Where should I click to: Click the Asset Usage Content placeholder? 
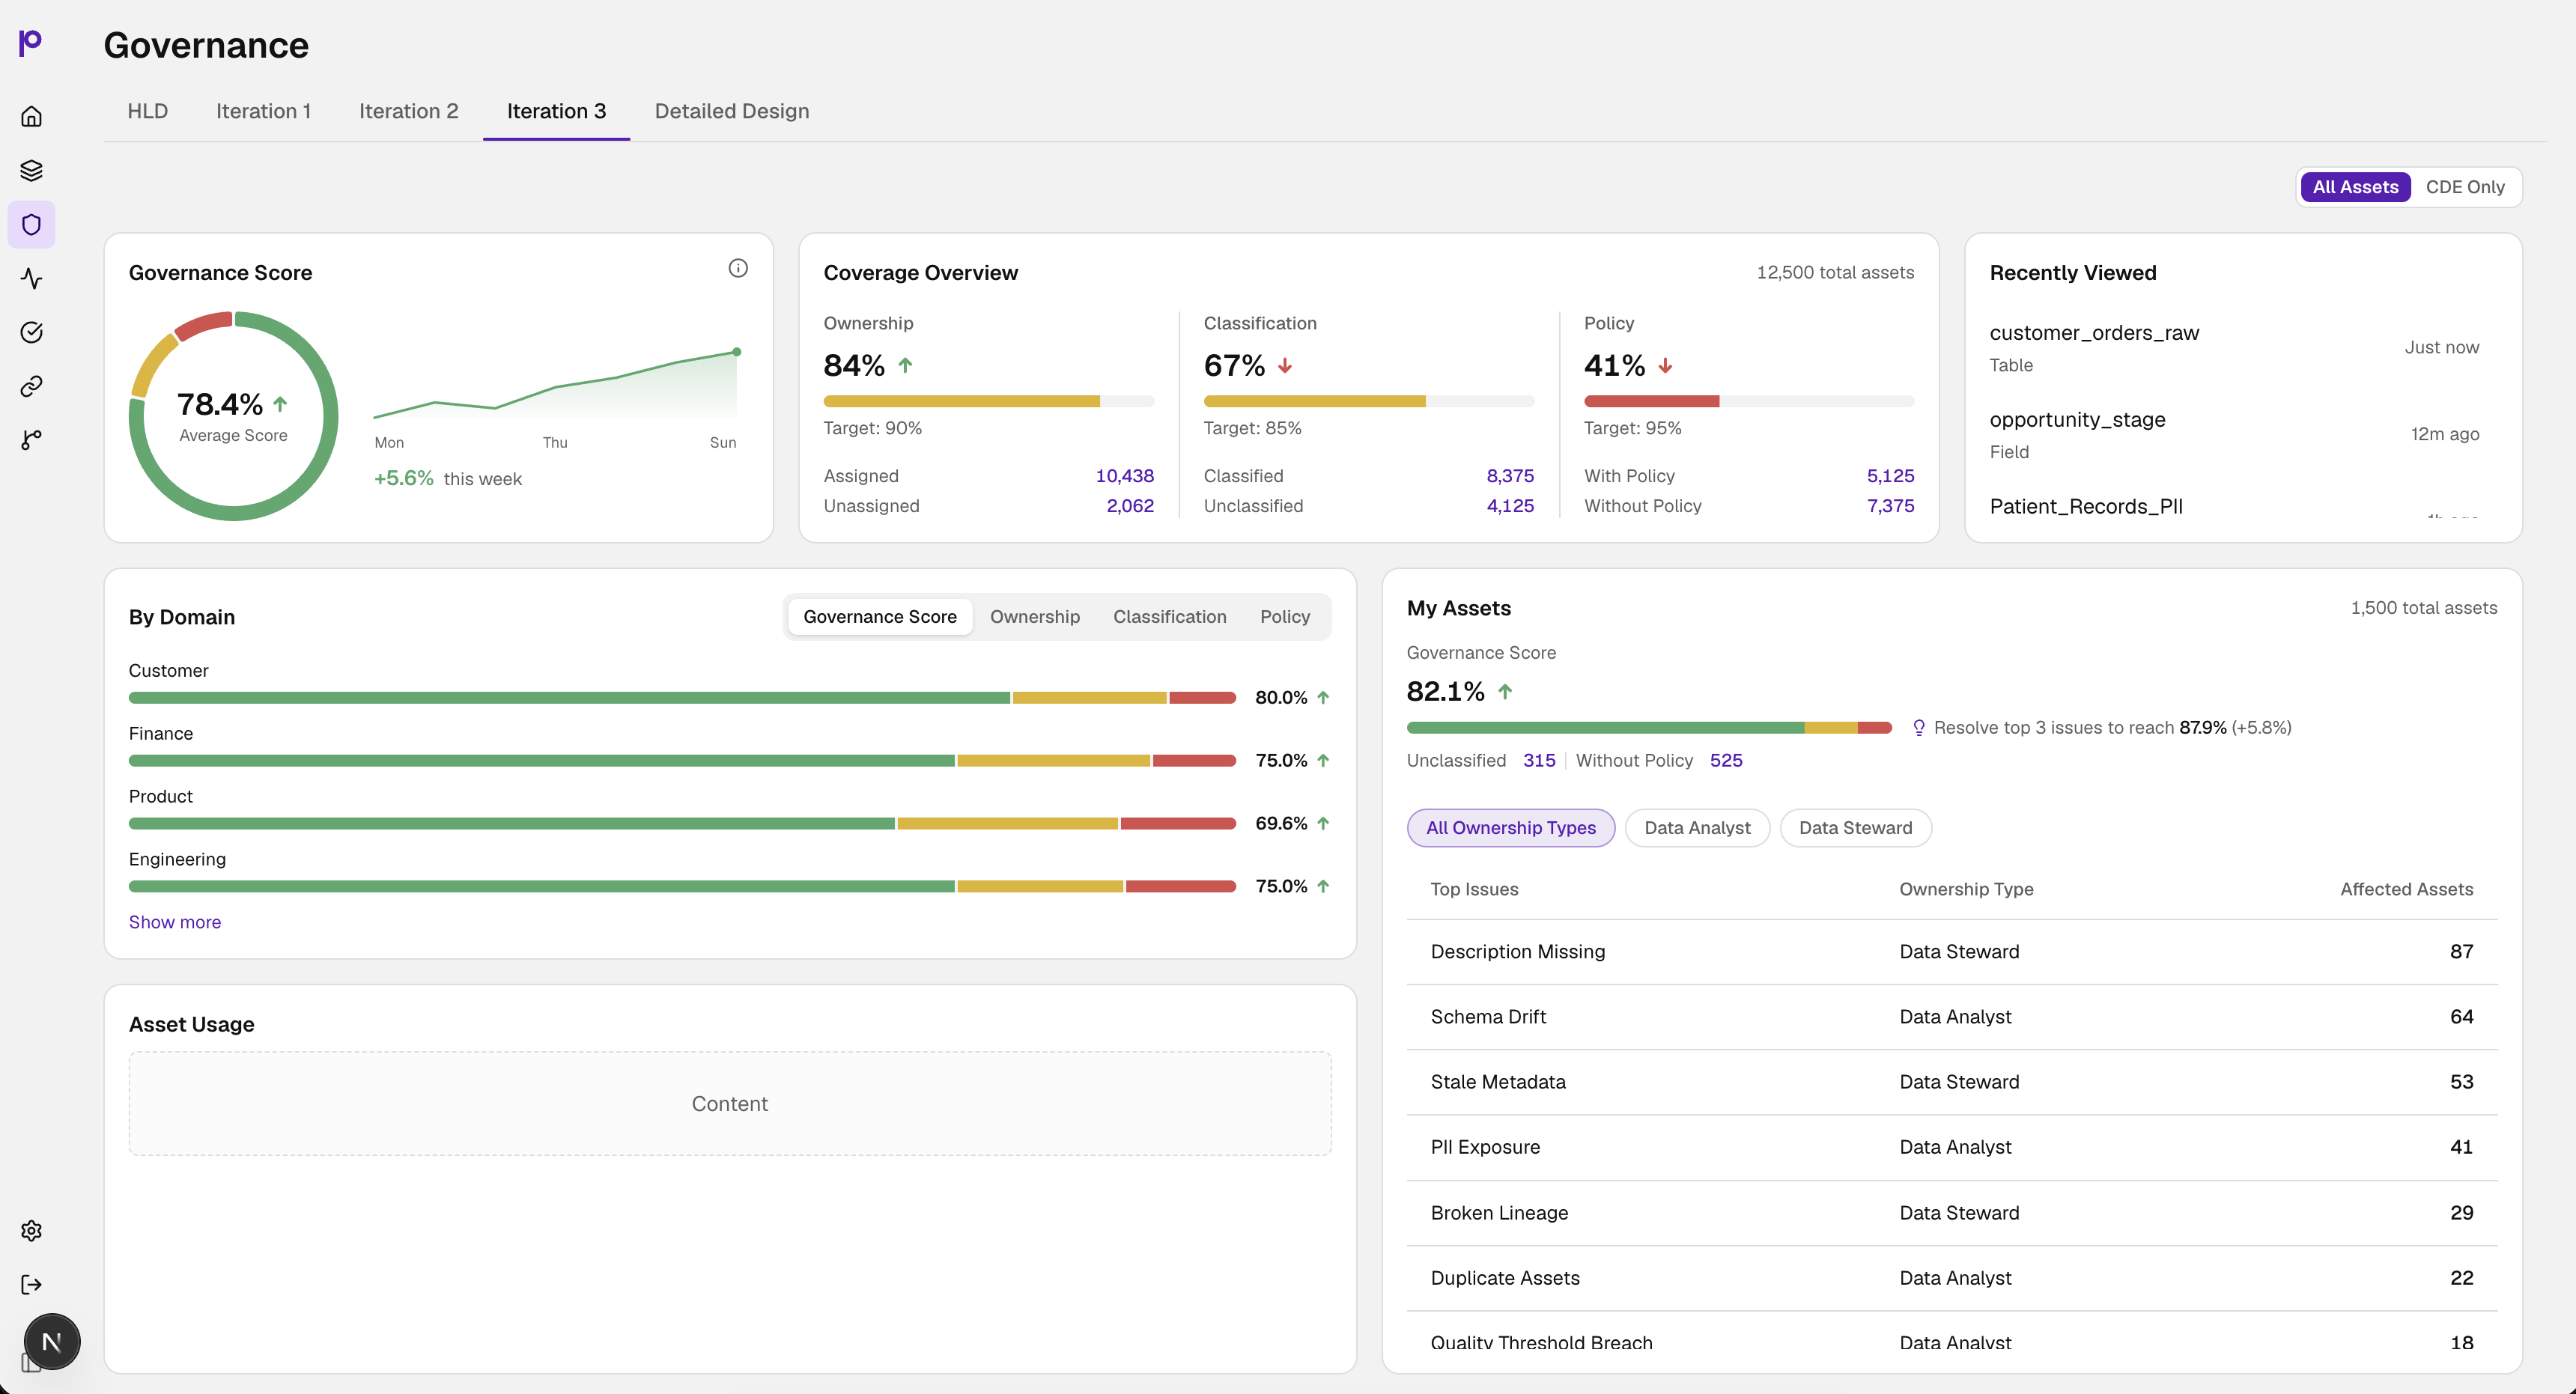coord(730,1103)
